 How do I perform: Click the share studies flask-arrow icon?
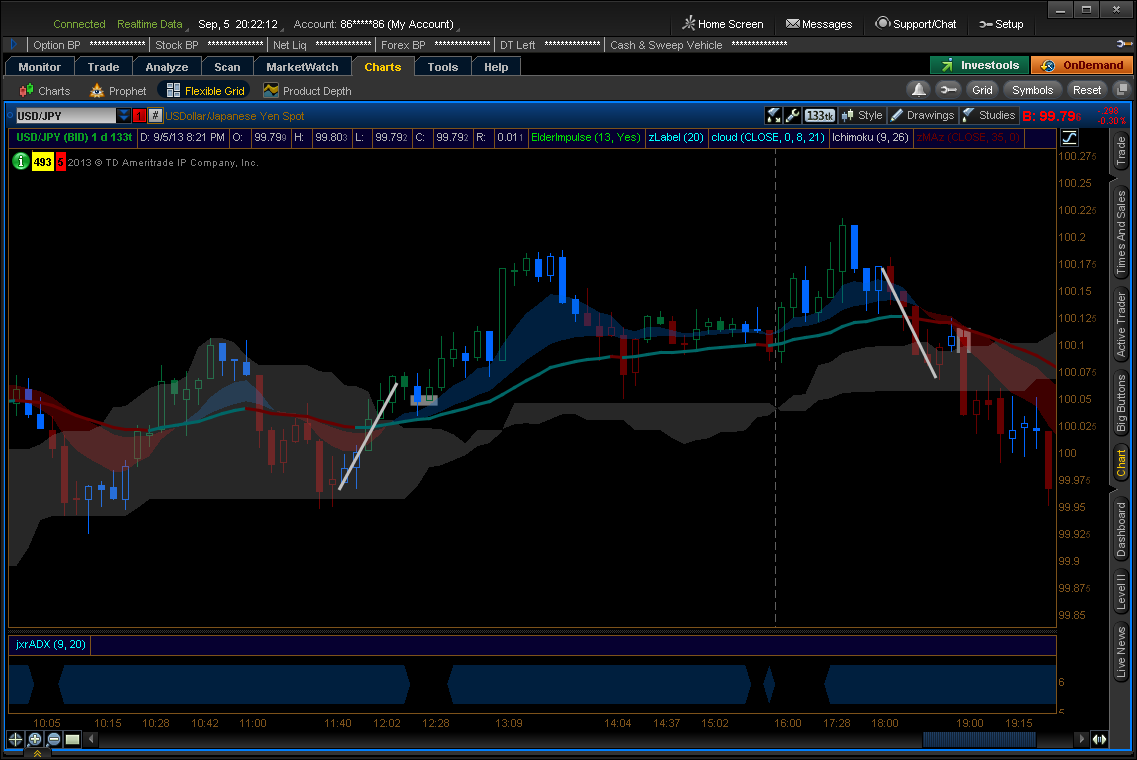774,115
